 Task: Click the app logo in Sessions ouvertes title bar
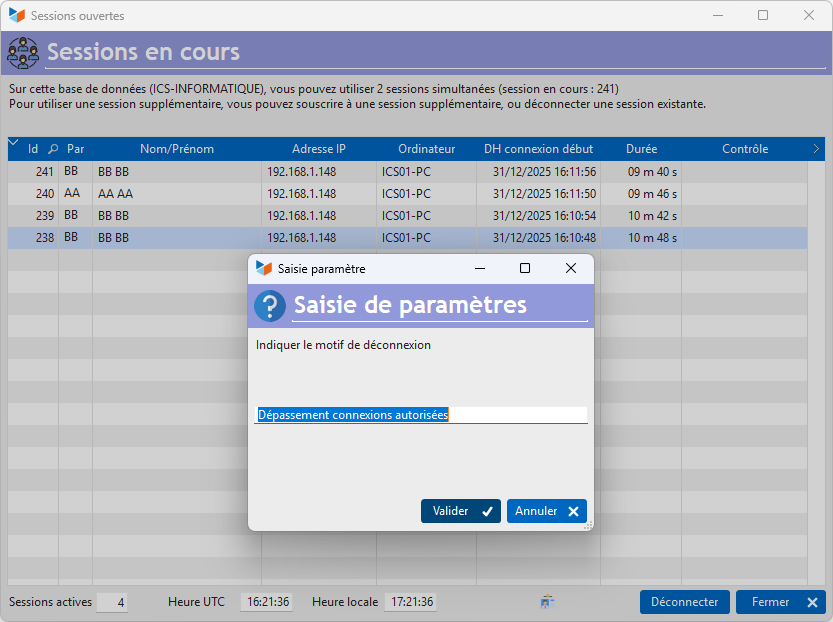pos(16,16)
